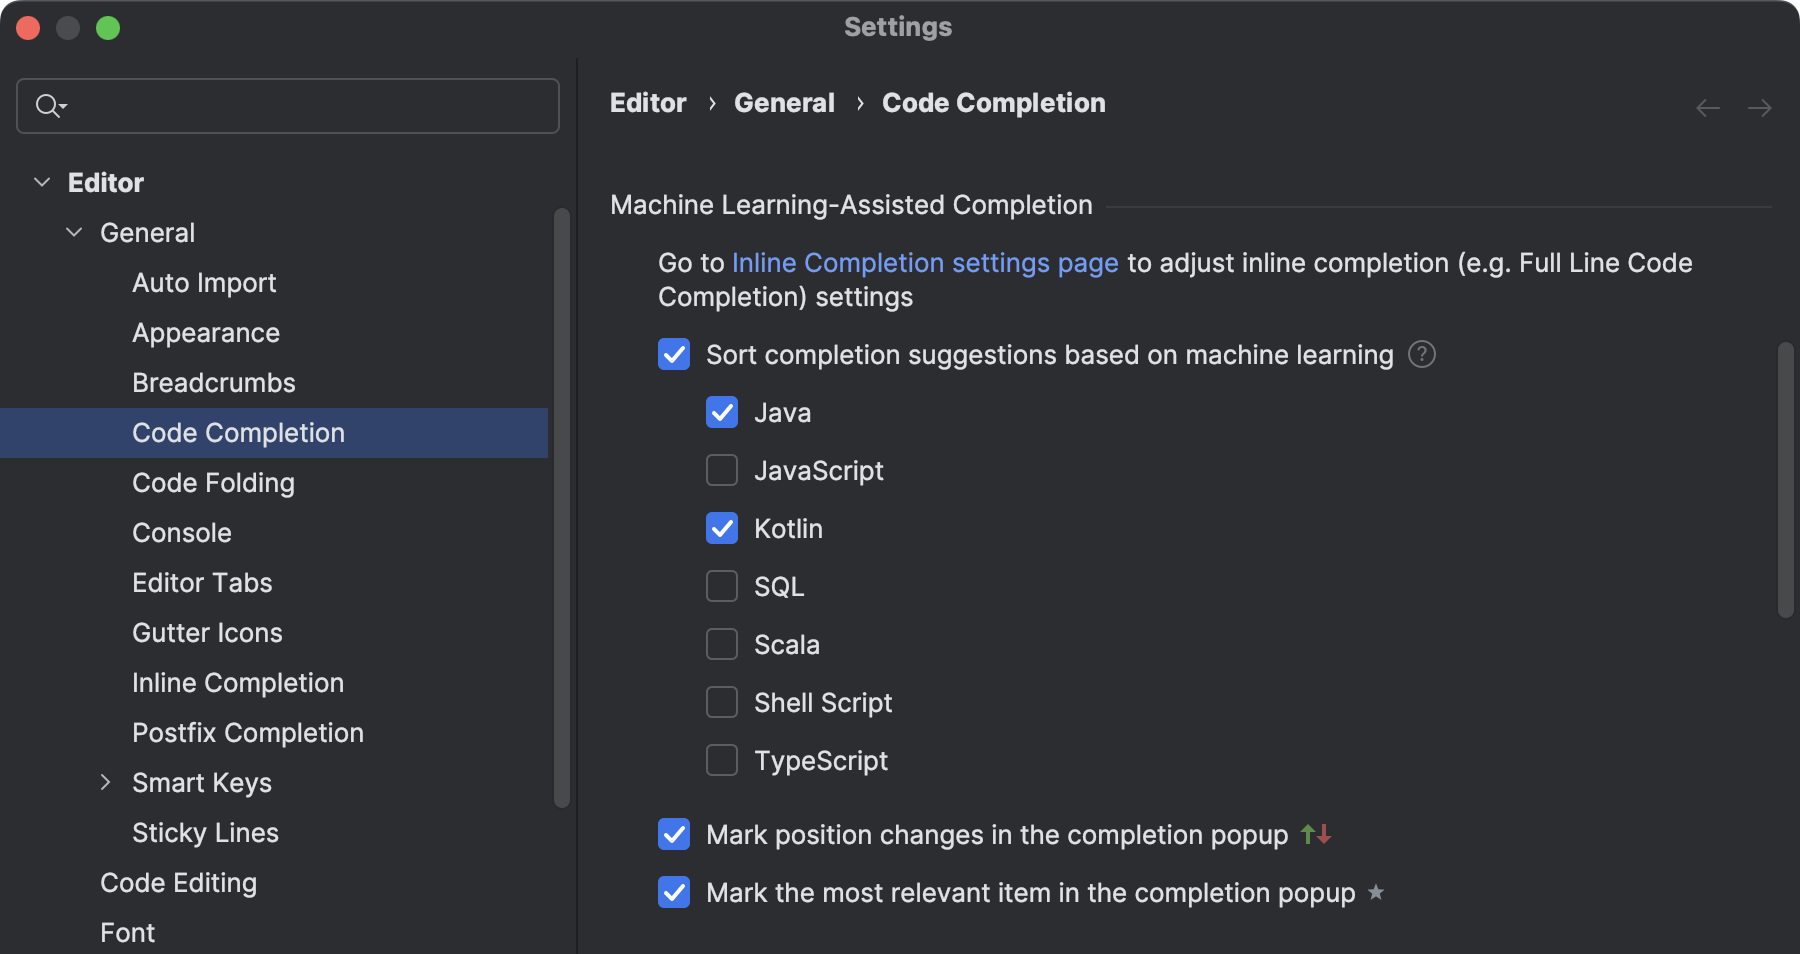This screenshot has height=954, width=1800.
Task: Enable the TypeScript checkbox
Action: 722,760
